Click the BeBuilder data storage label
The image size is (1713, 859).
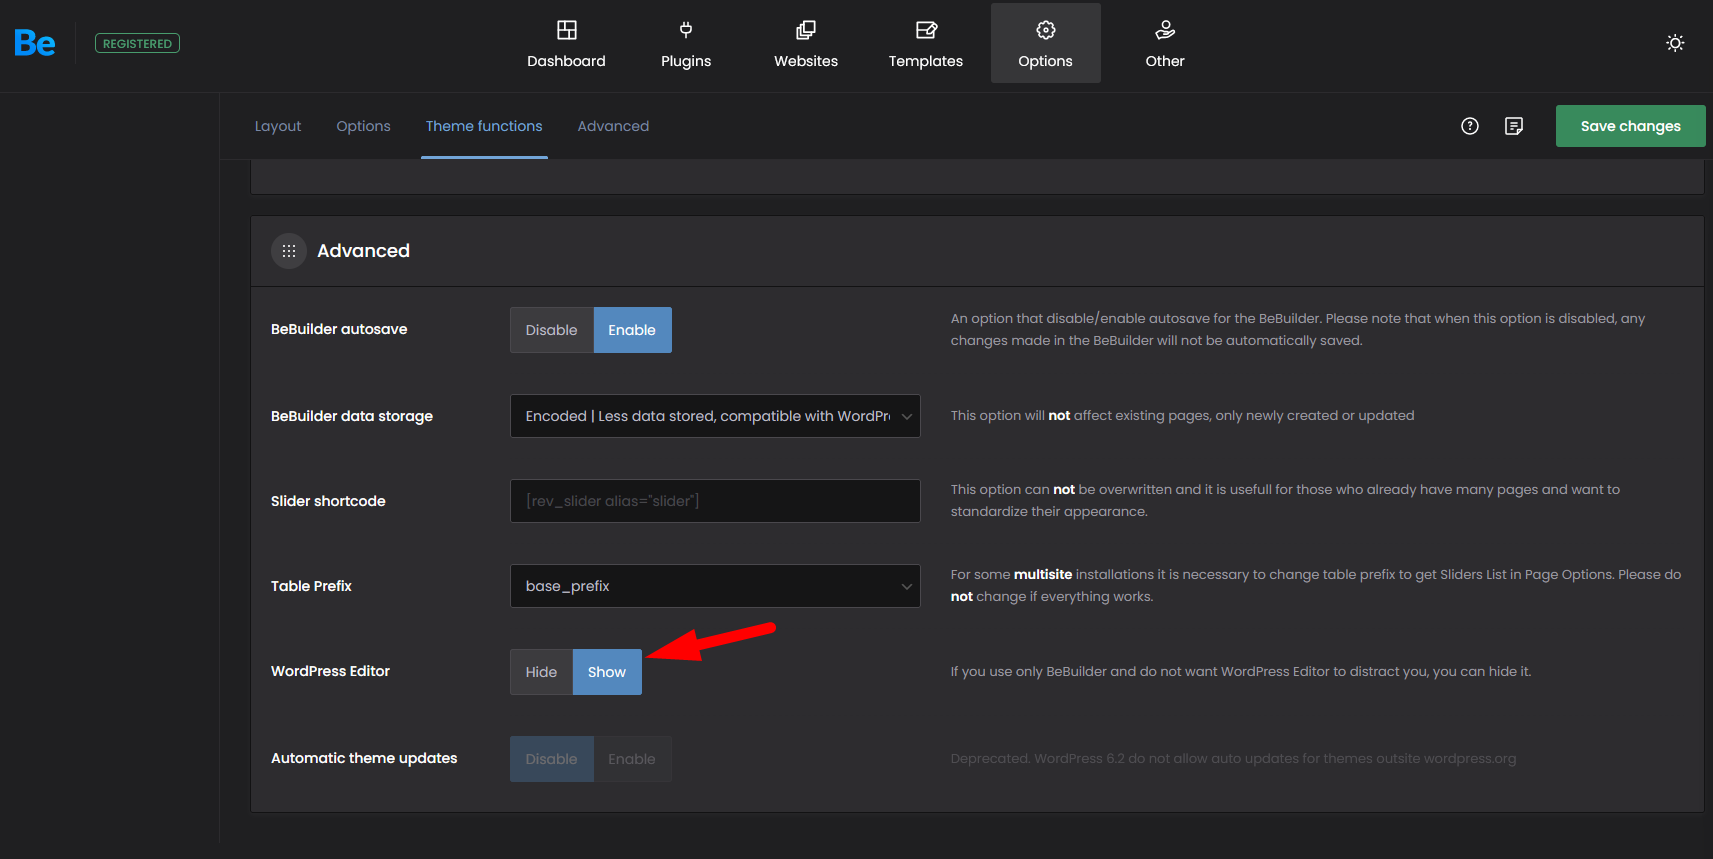click(x=352, y=416)
